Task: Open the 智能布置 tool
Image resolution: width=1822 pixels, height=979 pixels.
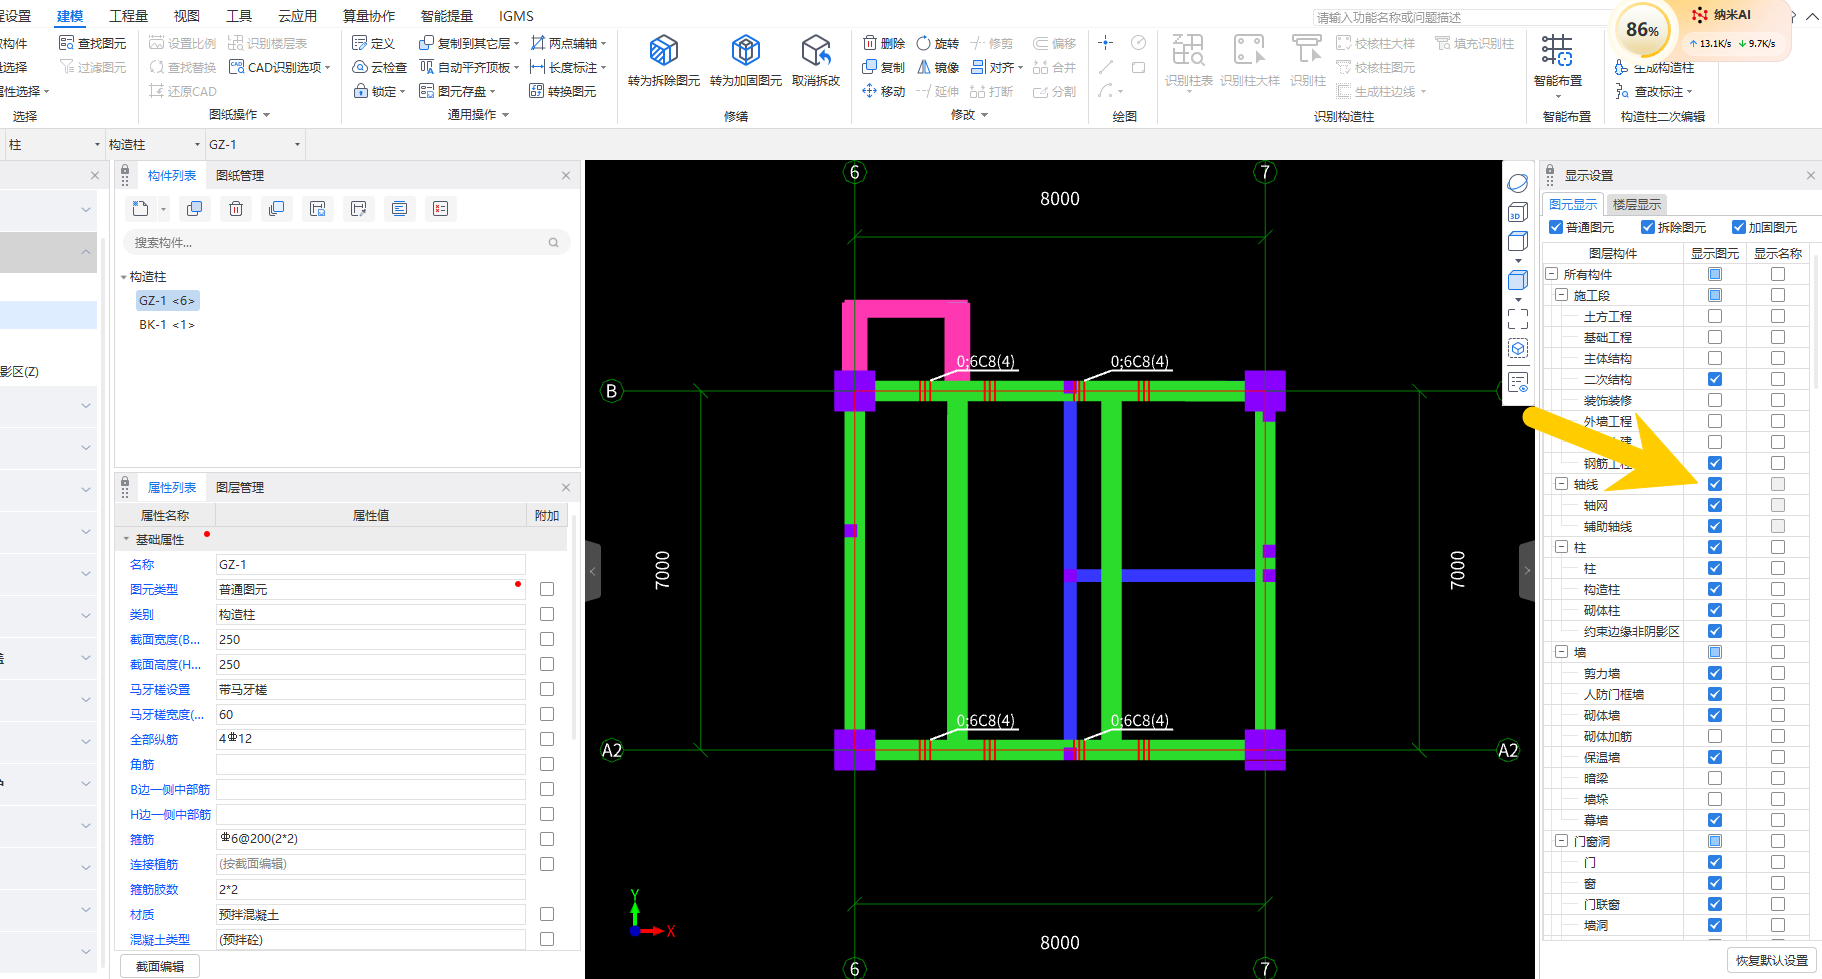Action: coord(1557,60)
